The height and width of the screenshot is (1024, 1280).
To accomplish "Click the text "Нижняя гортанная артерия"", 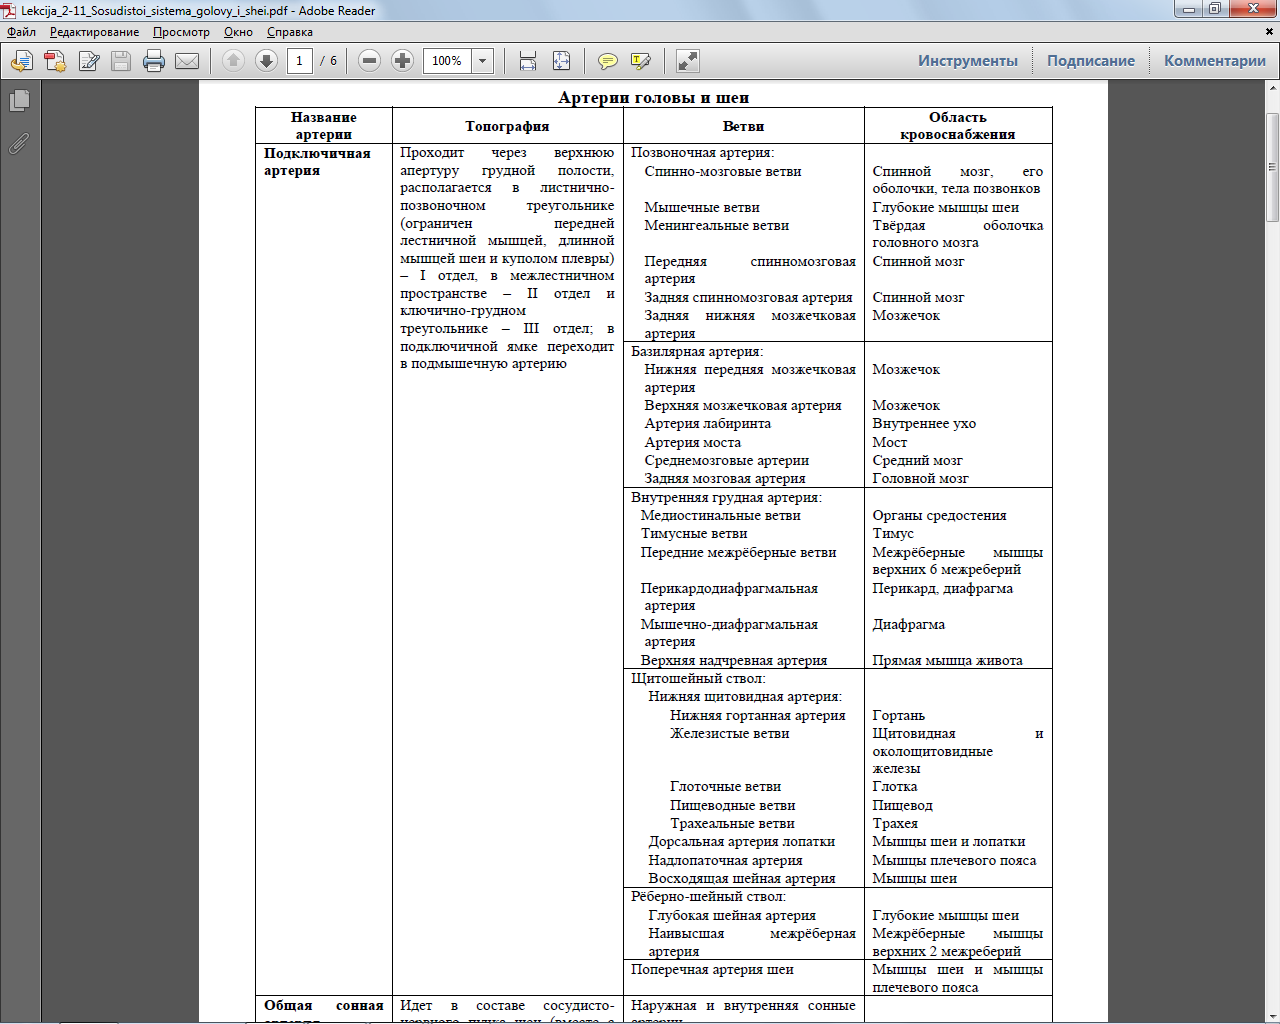I will point(758,715).
